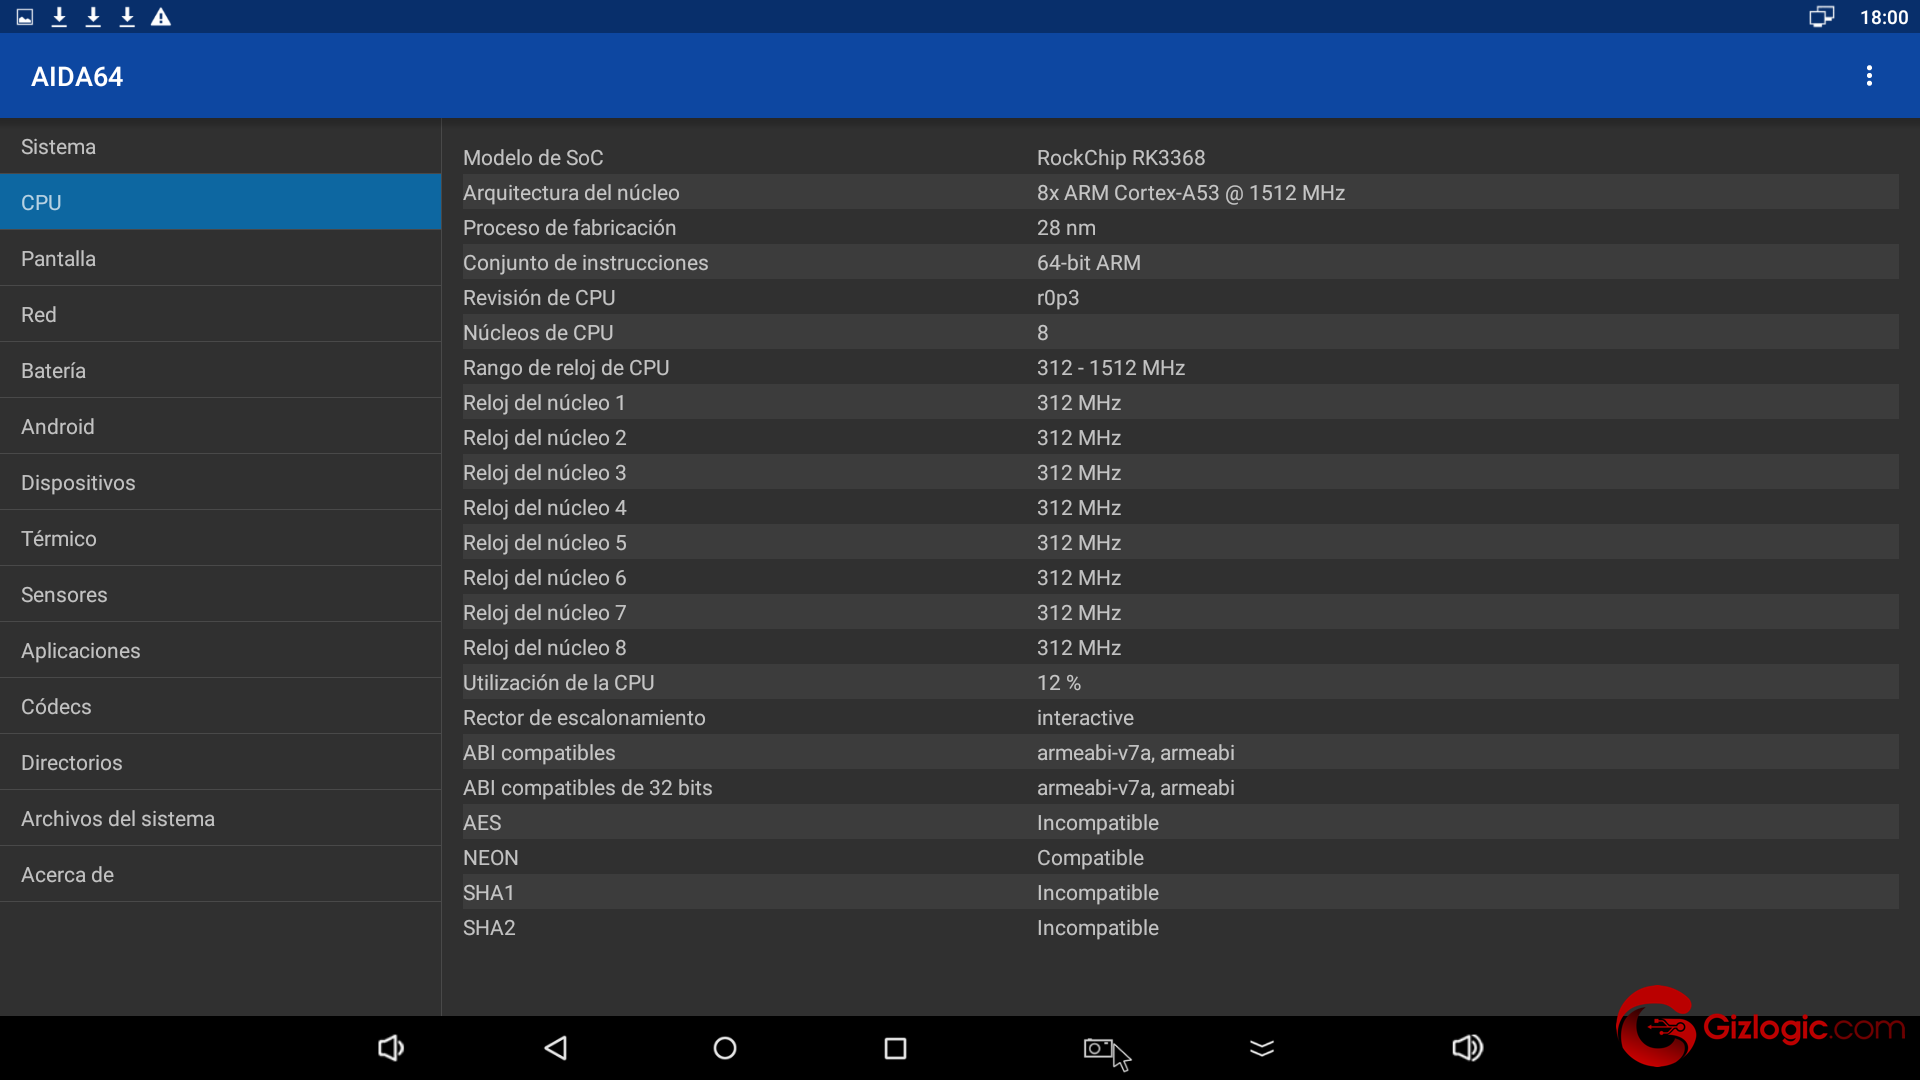Tap the home circle navigation button
The width and height of the screenshot is (1920, 1080).
click(725, 1047)
